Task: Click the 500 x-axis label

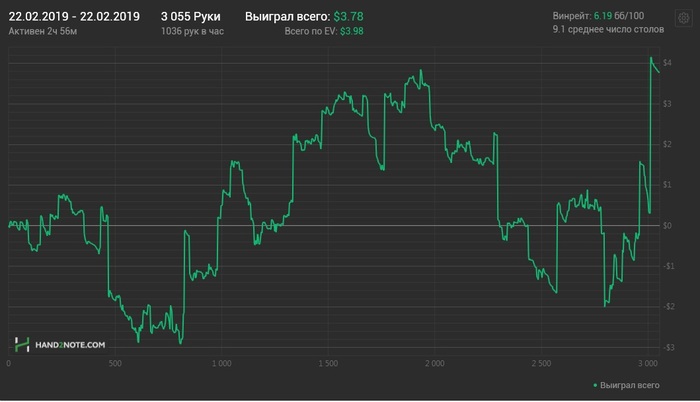Action: click(115, 364)
